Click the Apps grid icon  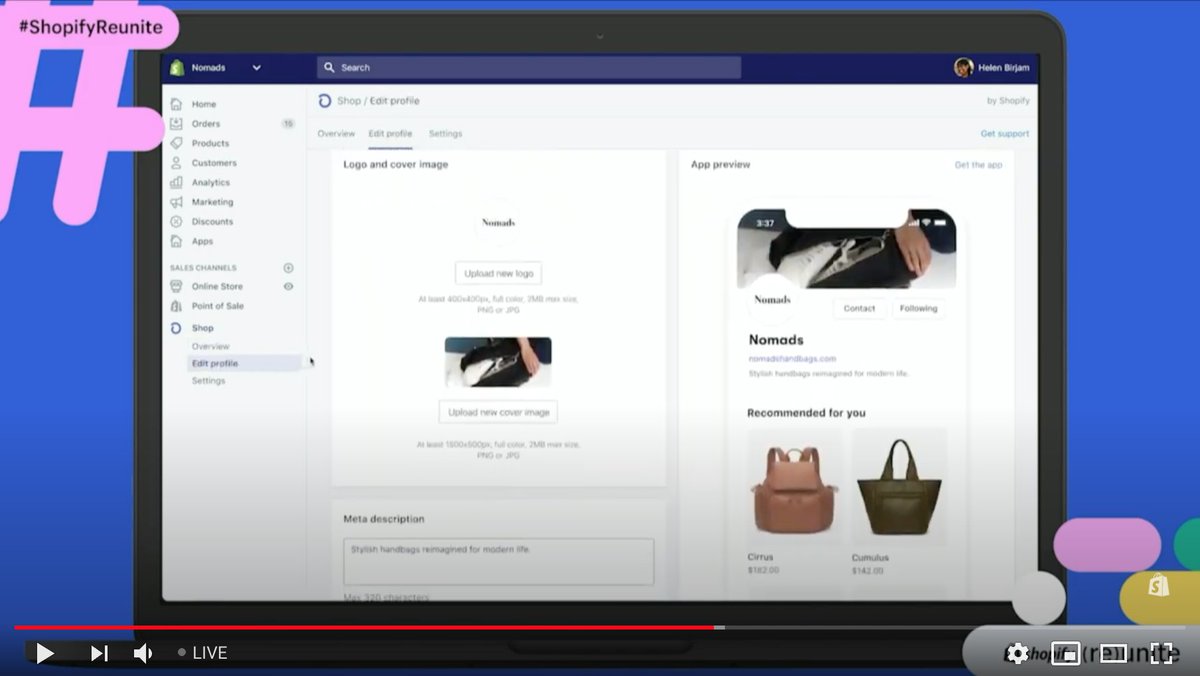pos(176,241)
